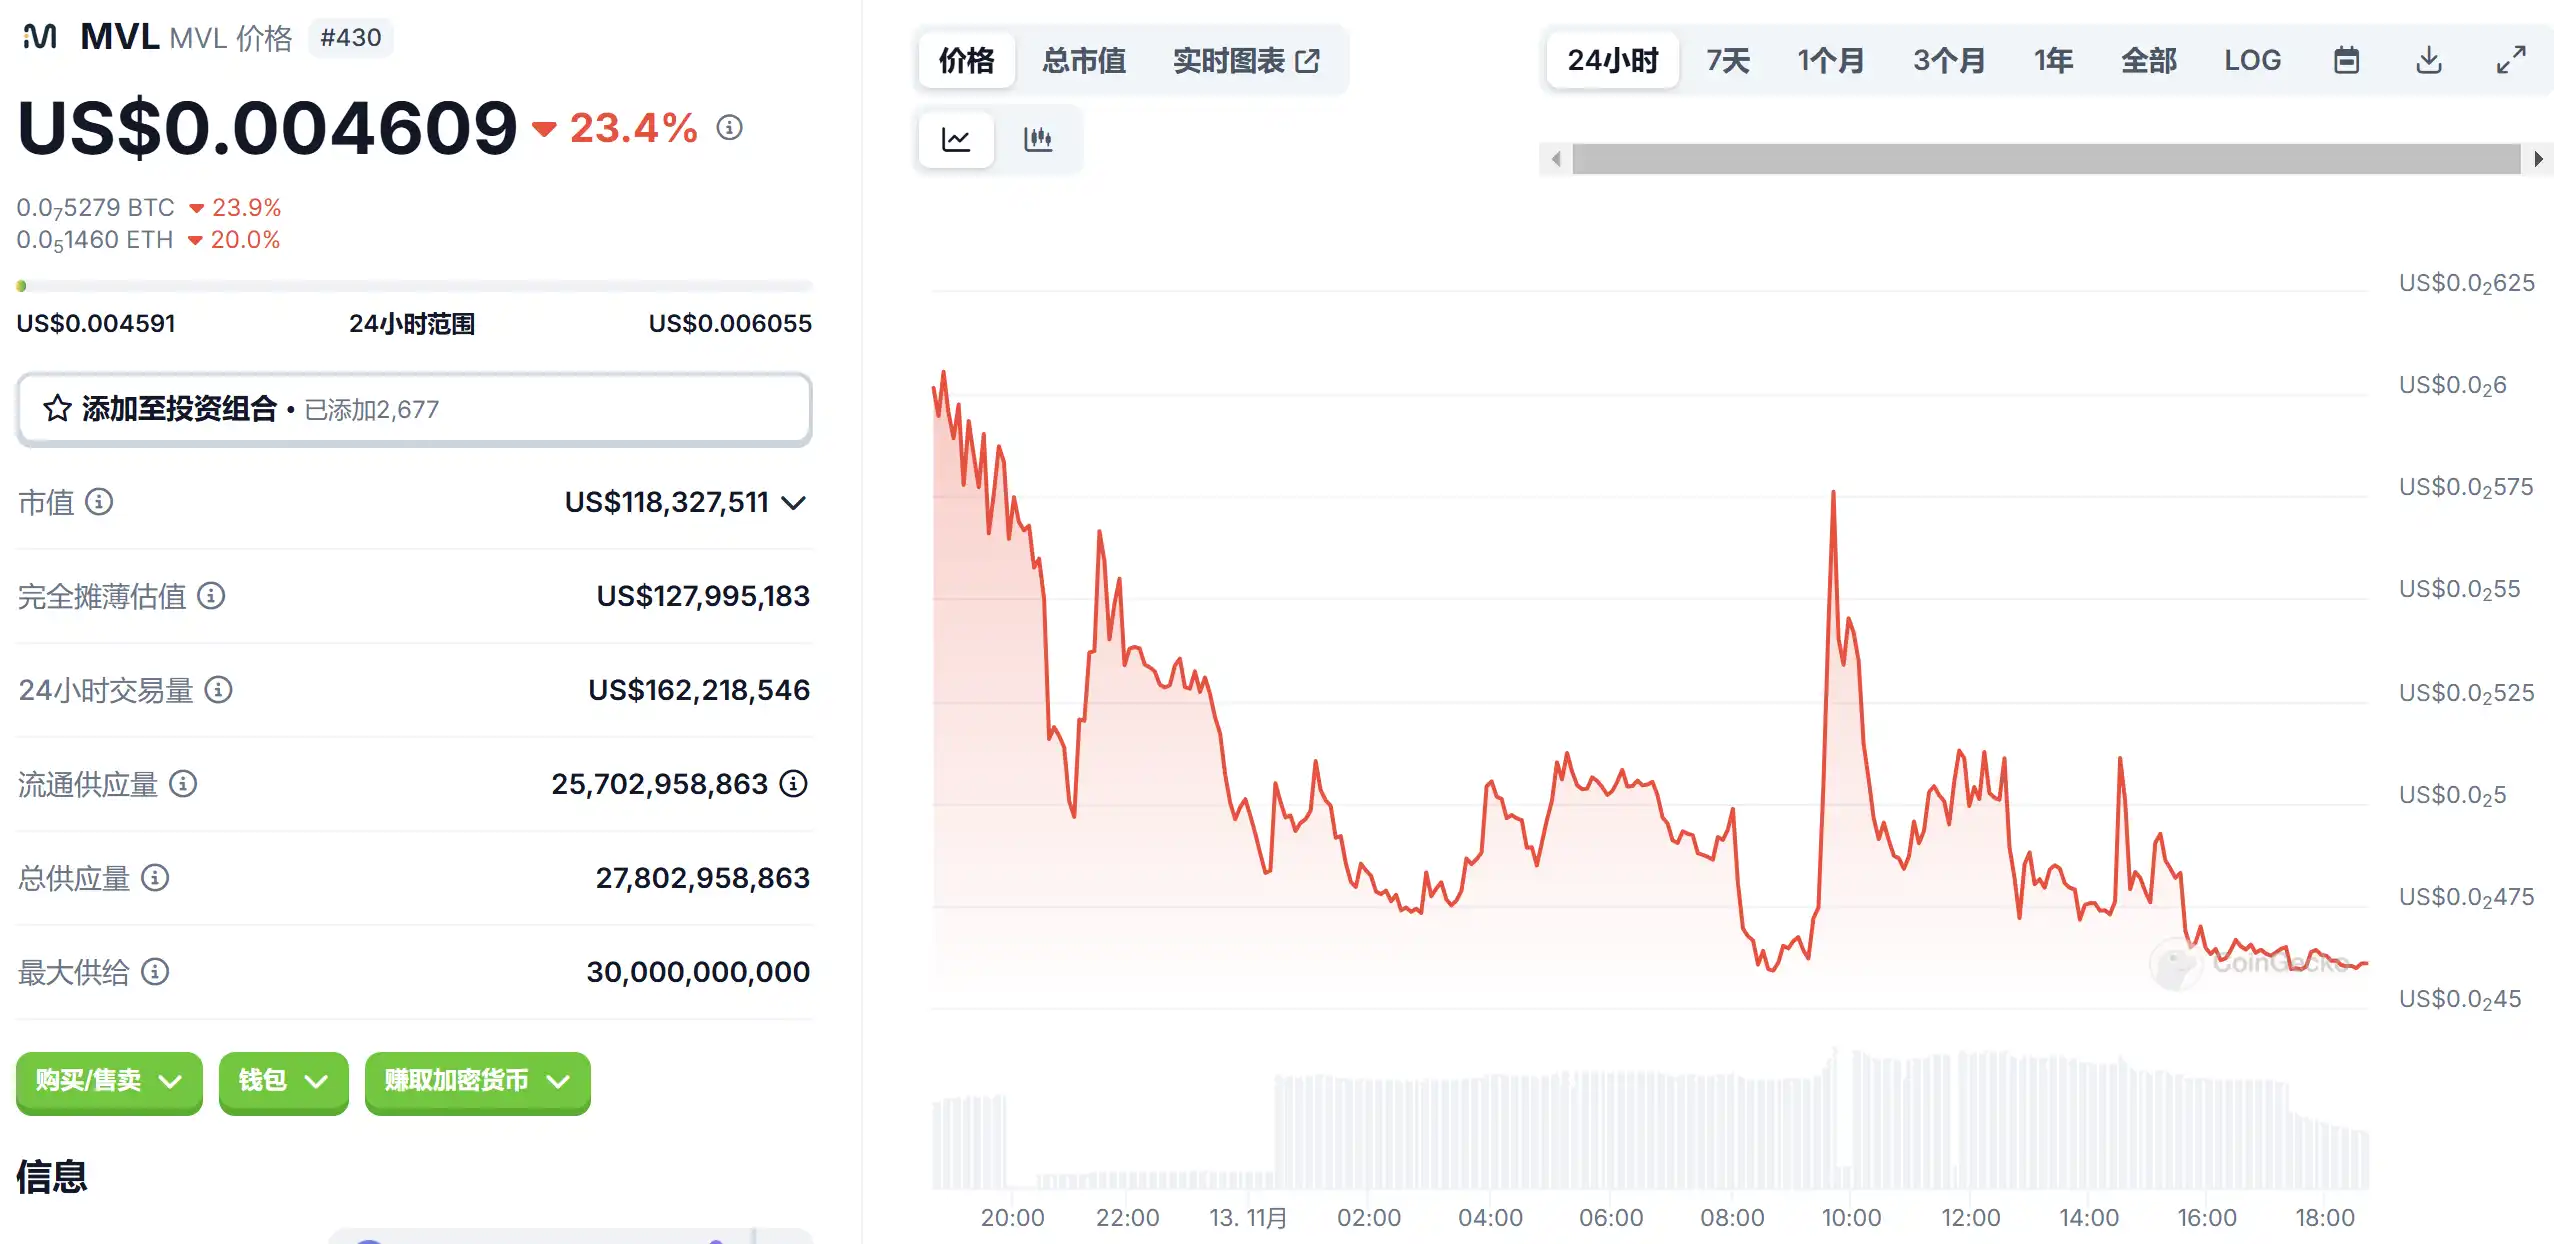The width and height of the screenshot is (2554, 1244).
Task: Open the 购买/售卖 dropdown
Action: [109, 1081]
